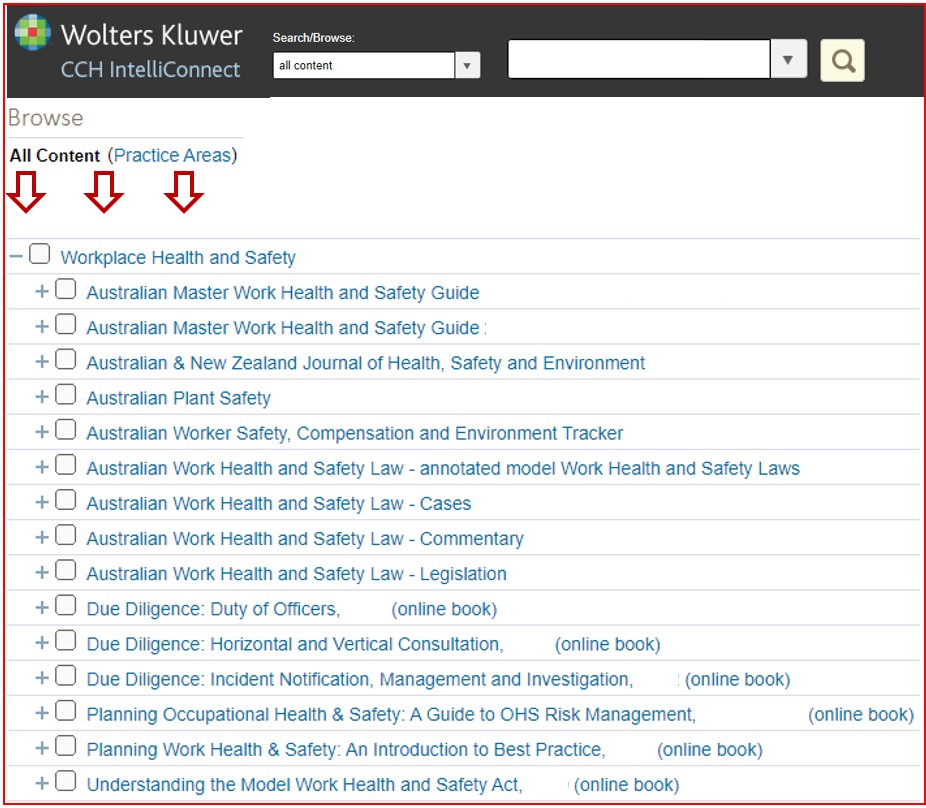Switch to Practice Areas view
This screenshot has width=926, height=808.
(x=172, y=156)
